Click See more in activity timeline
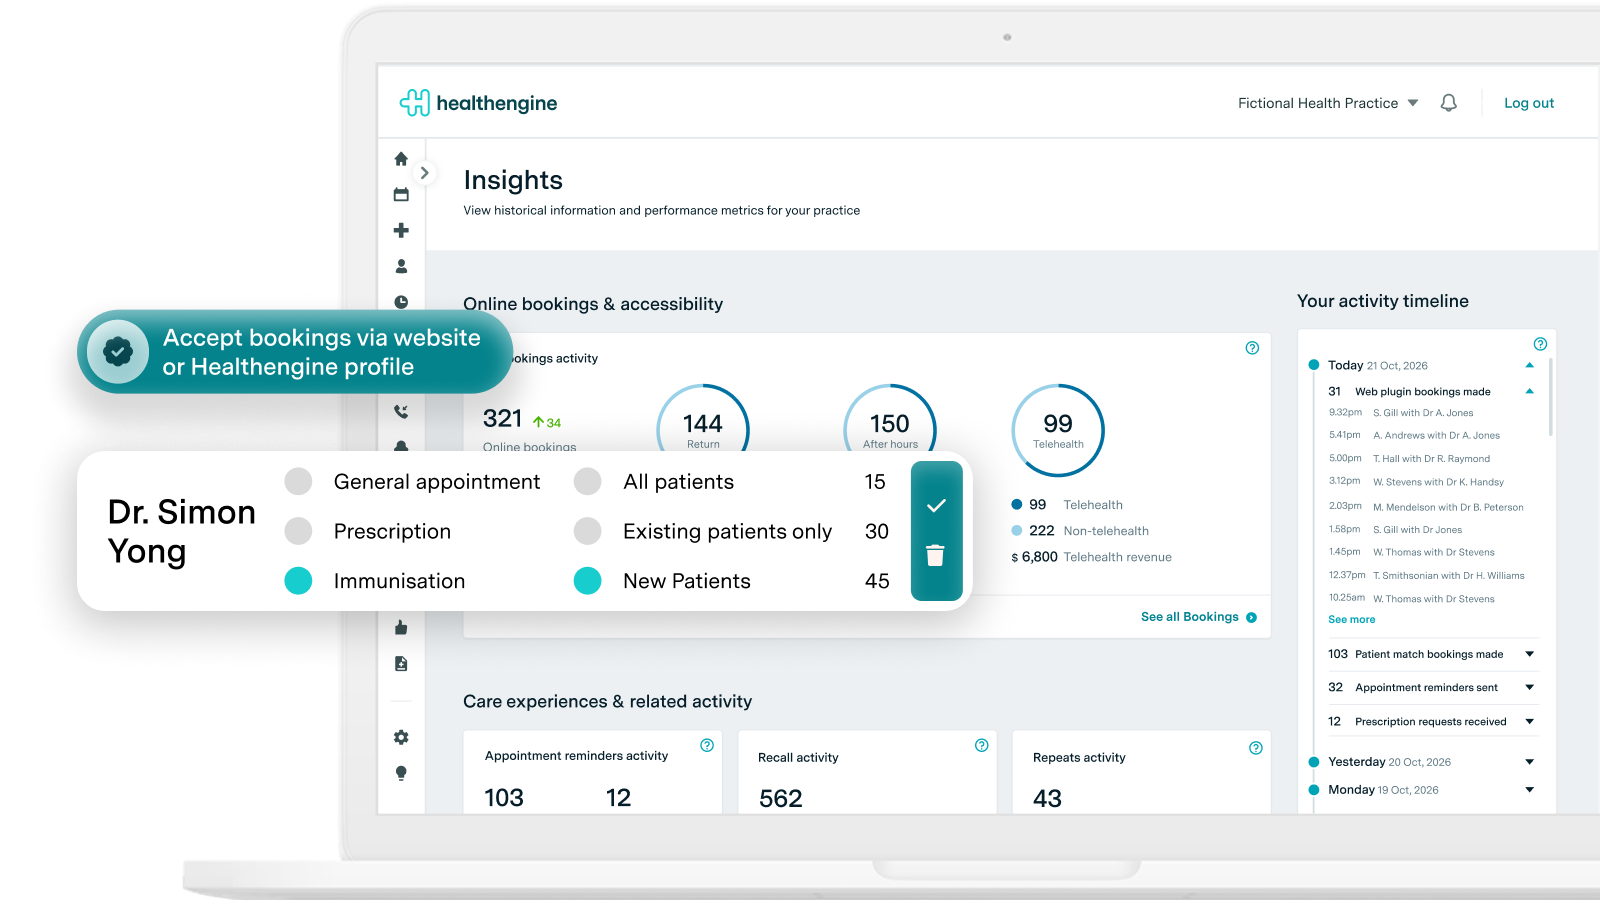The height and width of the screenshot is (900, 1600). [1351, 620]
